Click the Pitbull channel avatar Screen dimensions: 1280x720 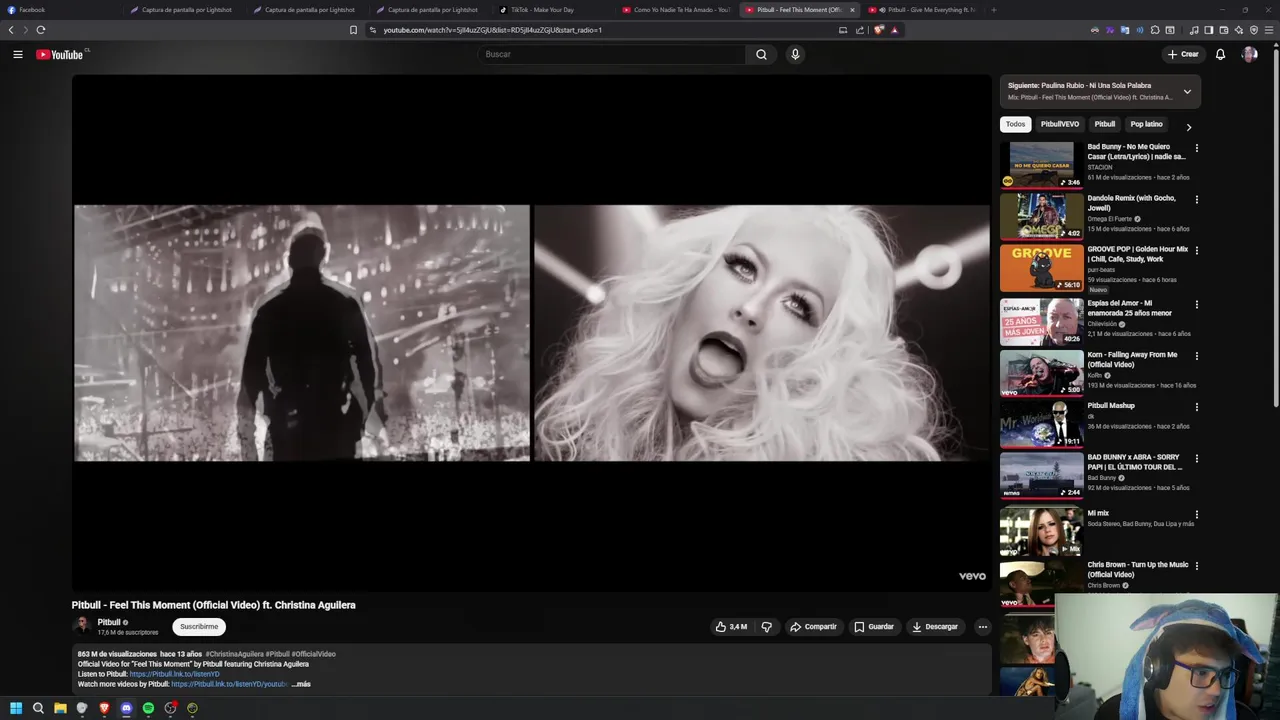(x=81, y=626)
